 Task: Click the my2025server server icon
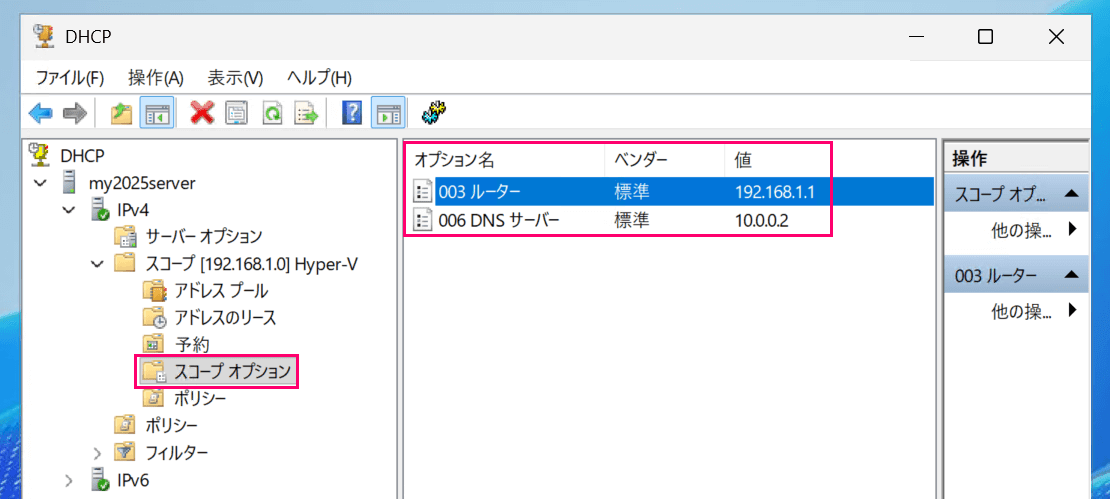click(69, 183)
